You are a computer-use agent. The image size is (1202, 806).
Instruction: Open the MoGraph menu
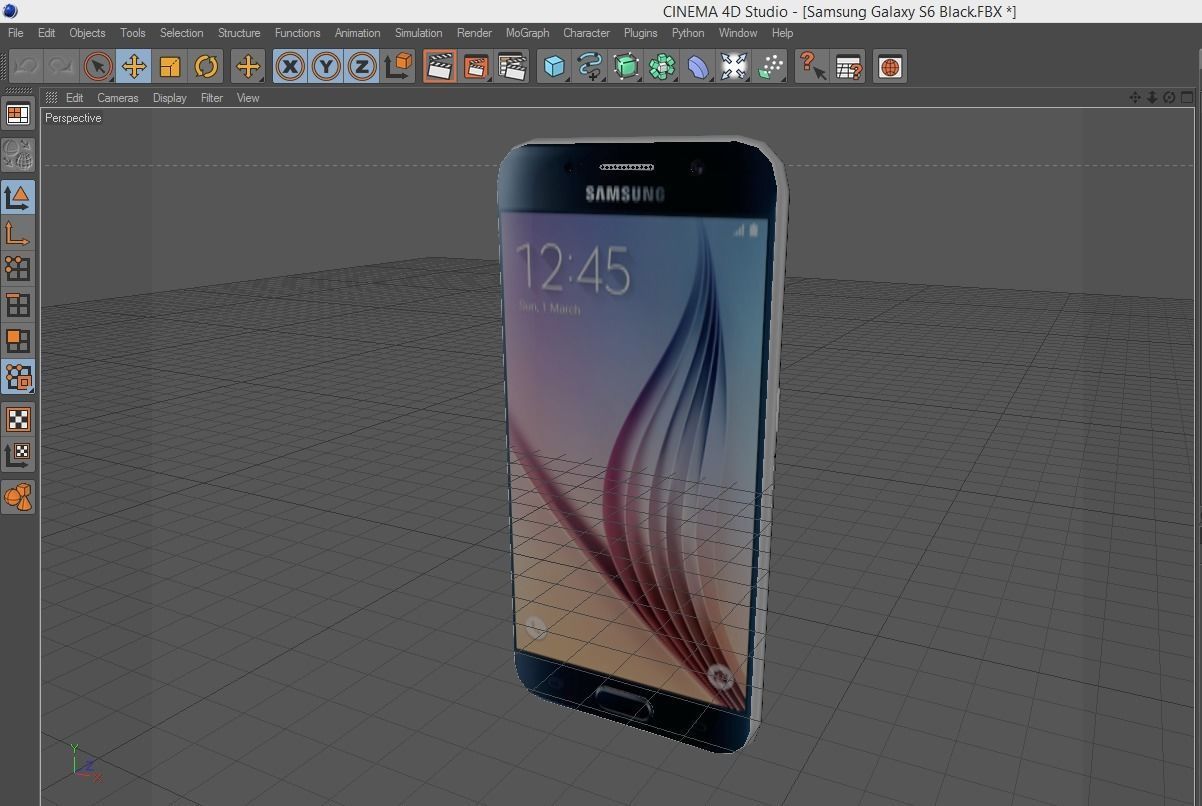pyautogui.click(x=527, y=33)
